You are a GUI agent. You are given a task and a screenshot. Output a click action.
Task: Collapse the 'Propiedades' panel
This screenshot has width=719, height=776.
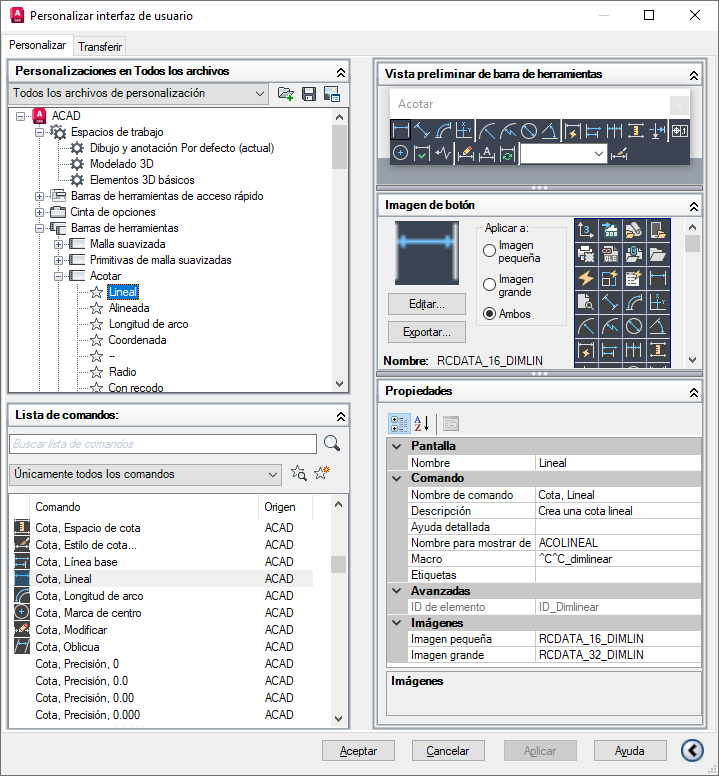[x=694, y=392]
